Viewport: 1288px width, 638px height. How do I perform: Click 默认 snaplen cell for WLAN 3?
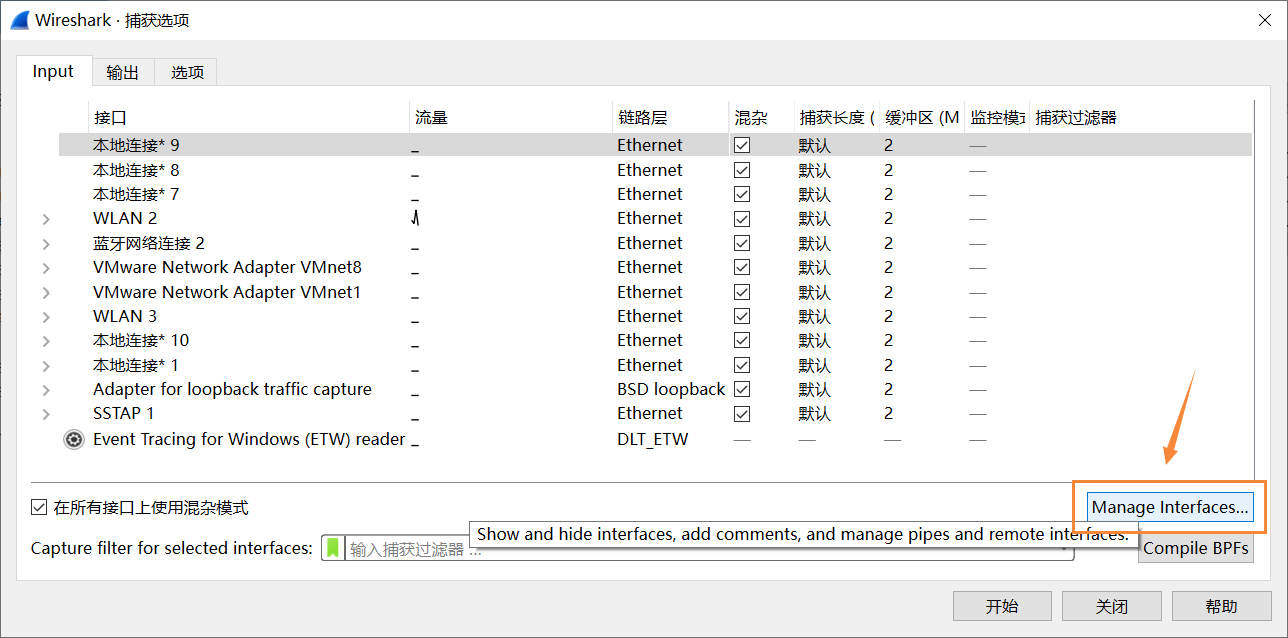coord(814,316)
